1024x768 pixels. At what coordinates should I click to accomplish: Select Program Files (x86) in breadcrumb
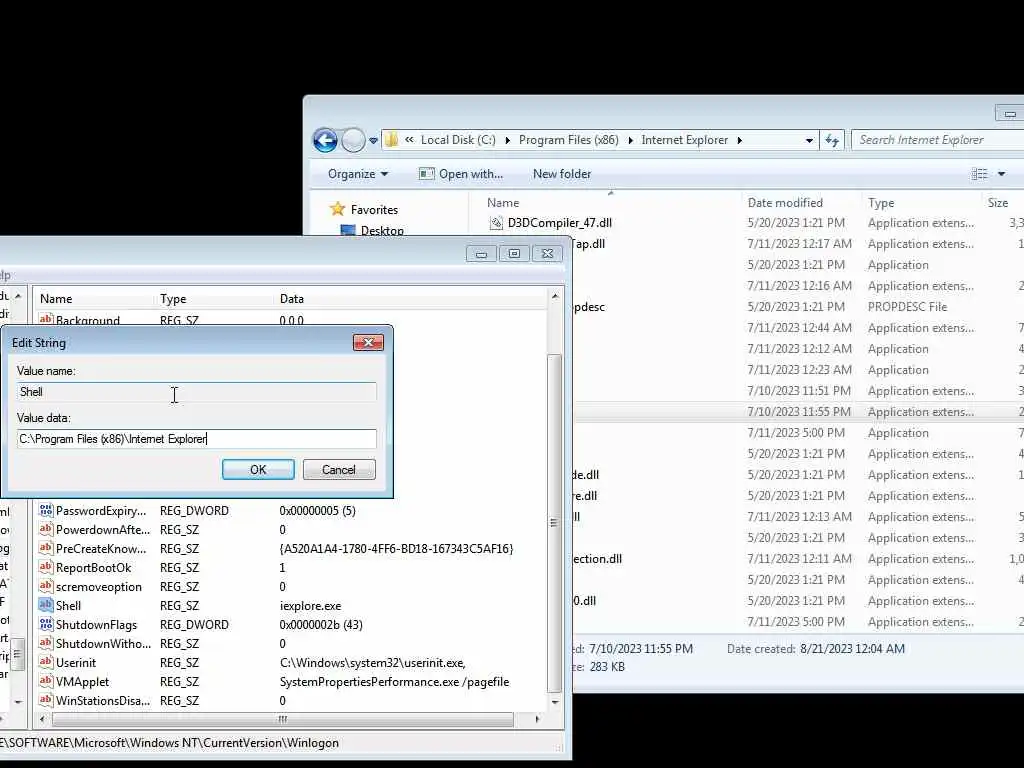(x=568, y=140)
